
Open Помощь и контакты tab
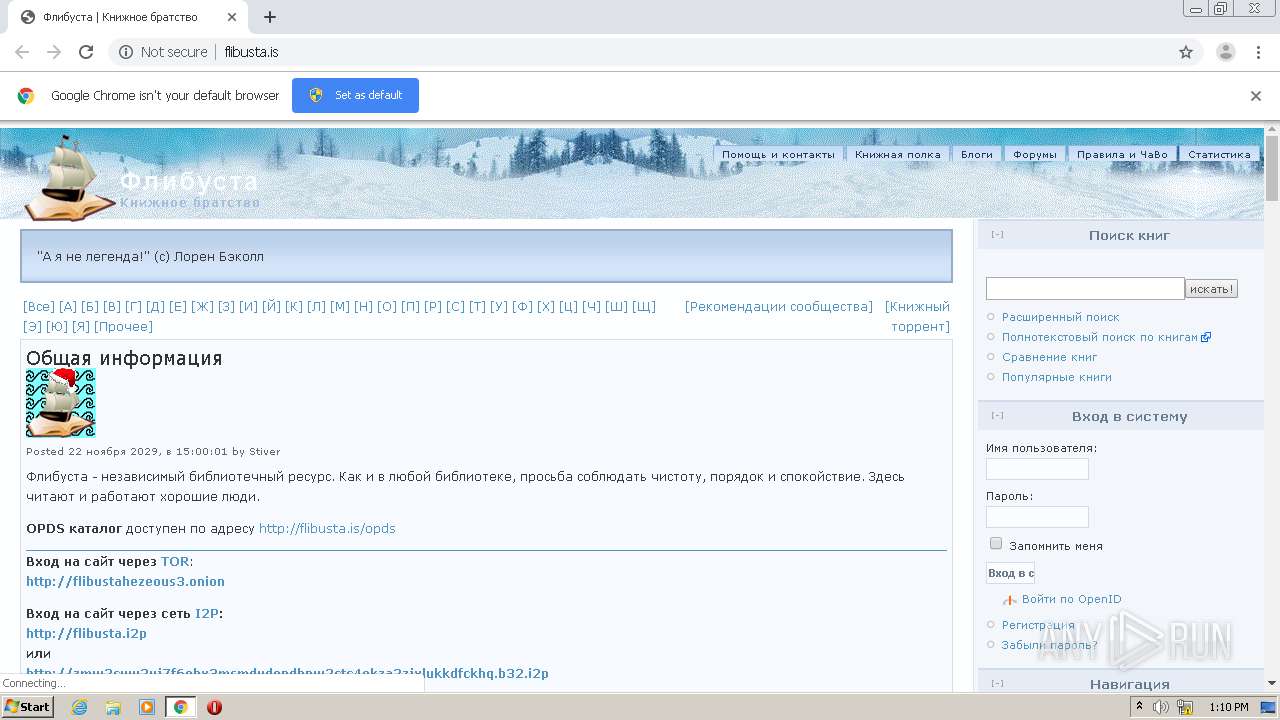(778, 154)
